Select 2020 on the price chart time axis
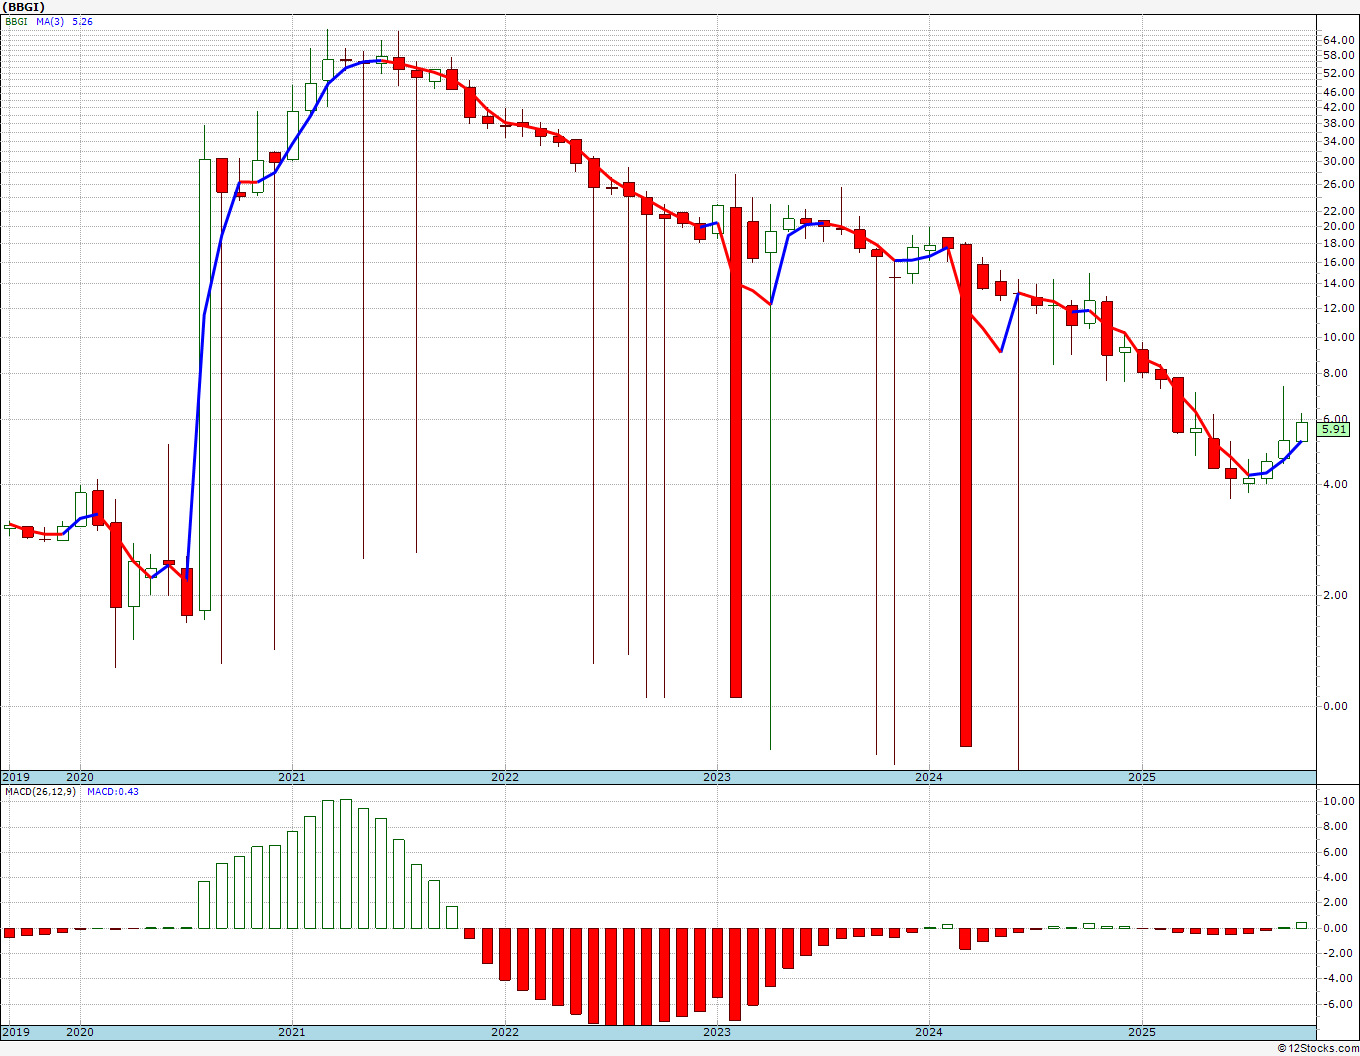The height and width of the screenshot is (1056, 1360). coord(79,777)
